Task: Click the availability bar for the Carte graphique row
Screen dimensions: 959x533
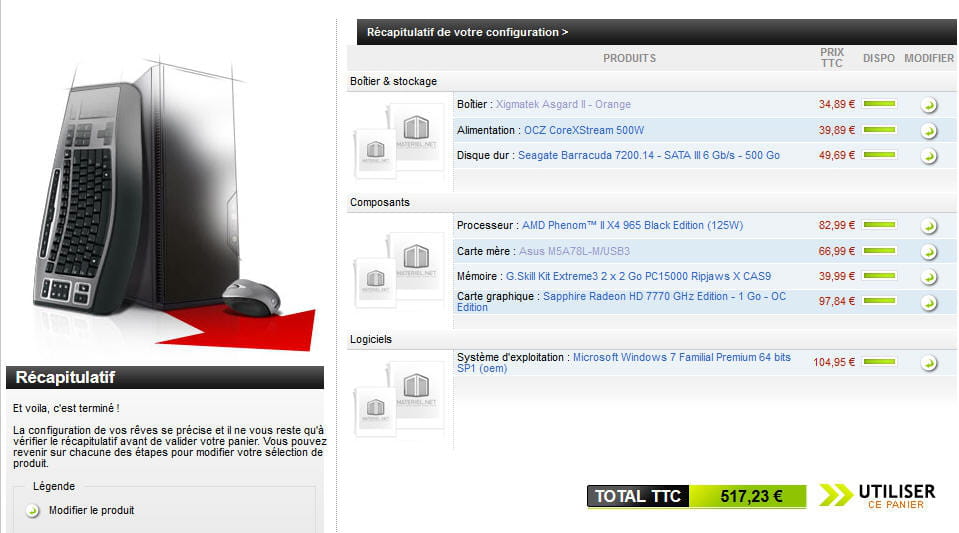Action: click(879, 301)
